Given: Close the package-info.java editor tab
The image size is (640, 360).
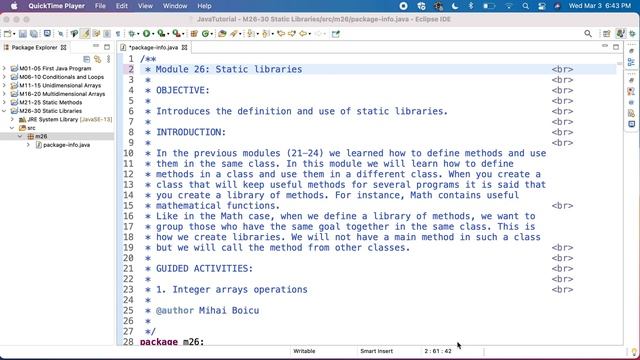Looking at the screenshot, I should click(184, 47).
